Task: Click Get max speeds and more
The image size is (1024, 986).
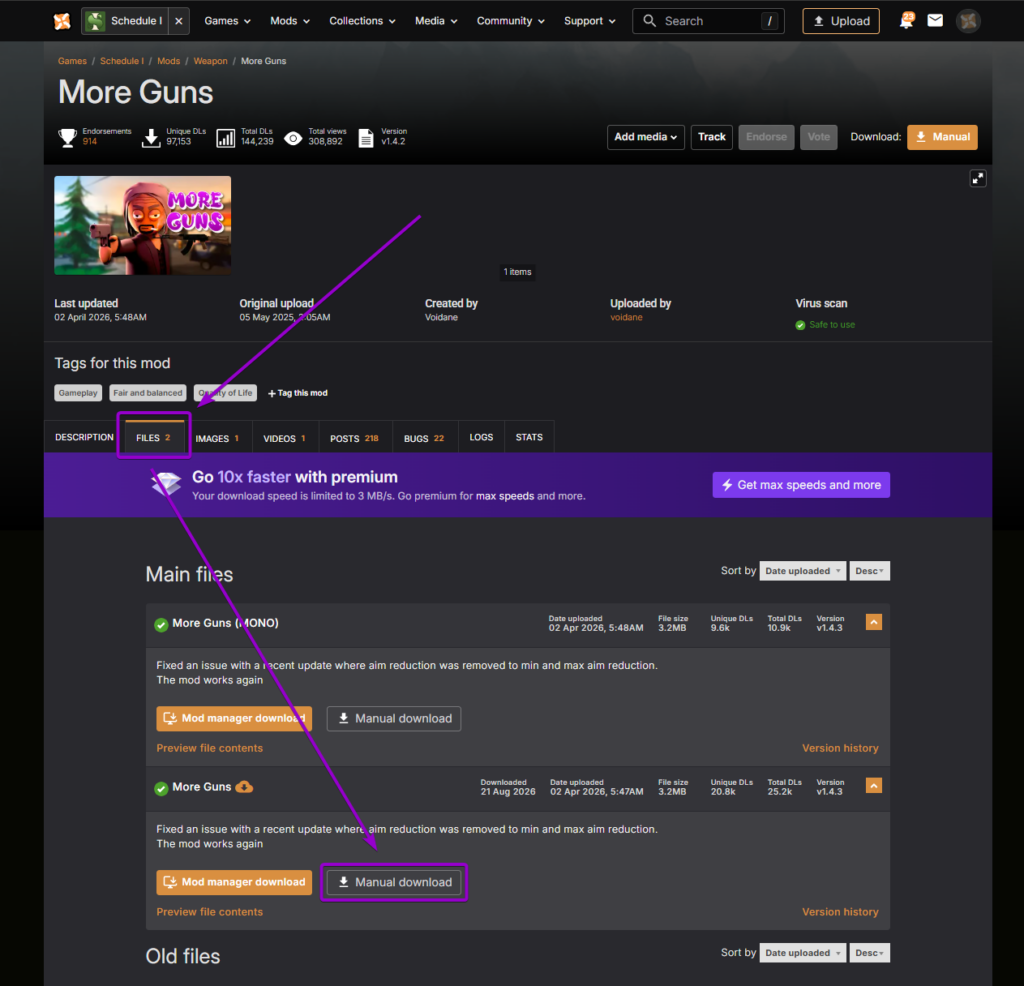Action: click(801, 485)
